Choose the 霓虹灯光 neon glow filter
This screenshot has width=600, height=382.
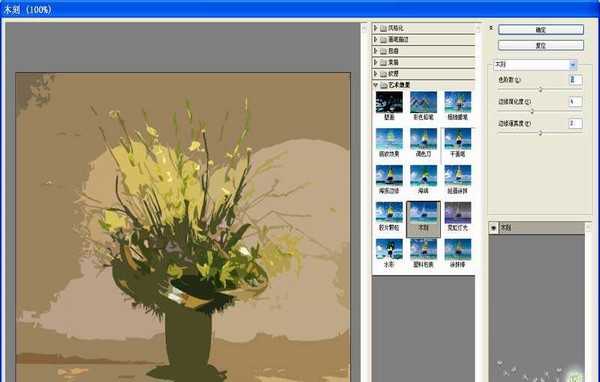(x=458, y=216)
